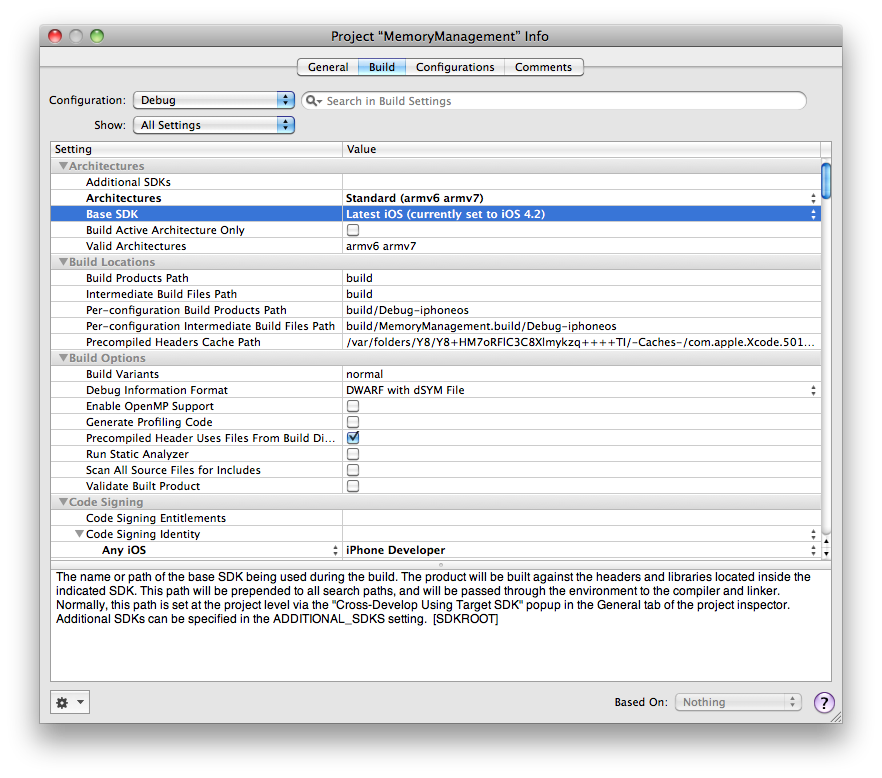882x778 pixels.
Task: Toggle Build Active Architecture Only checkbox
Action: click(x=353, y=230)
